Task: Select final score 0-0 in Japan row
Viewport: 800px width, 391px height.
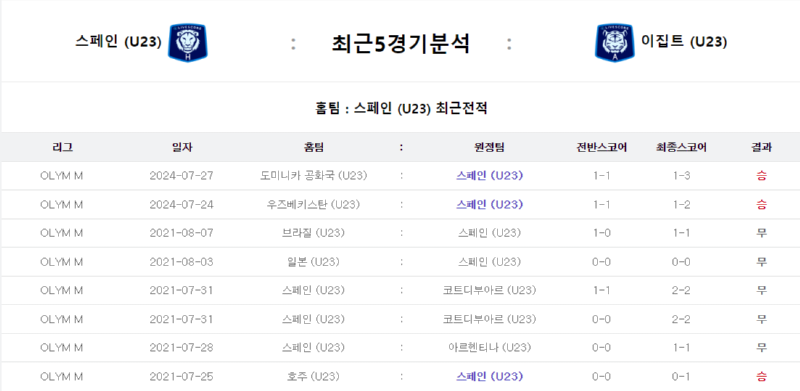Action: coord(682,262)
